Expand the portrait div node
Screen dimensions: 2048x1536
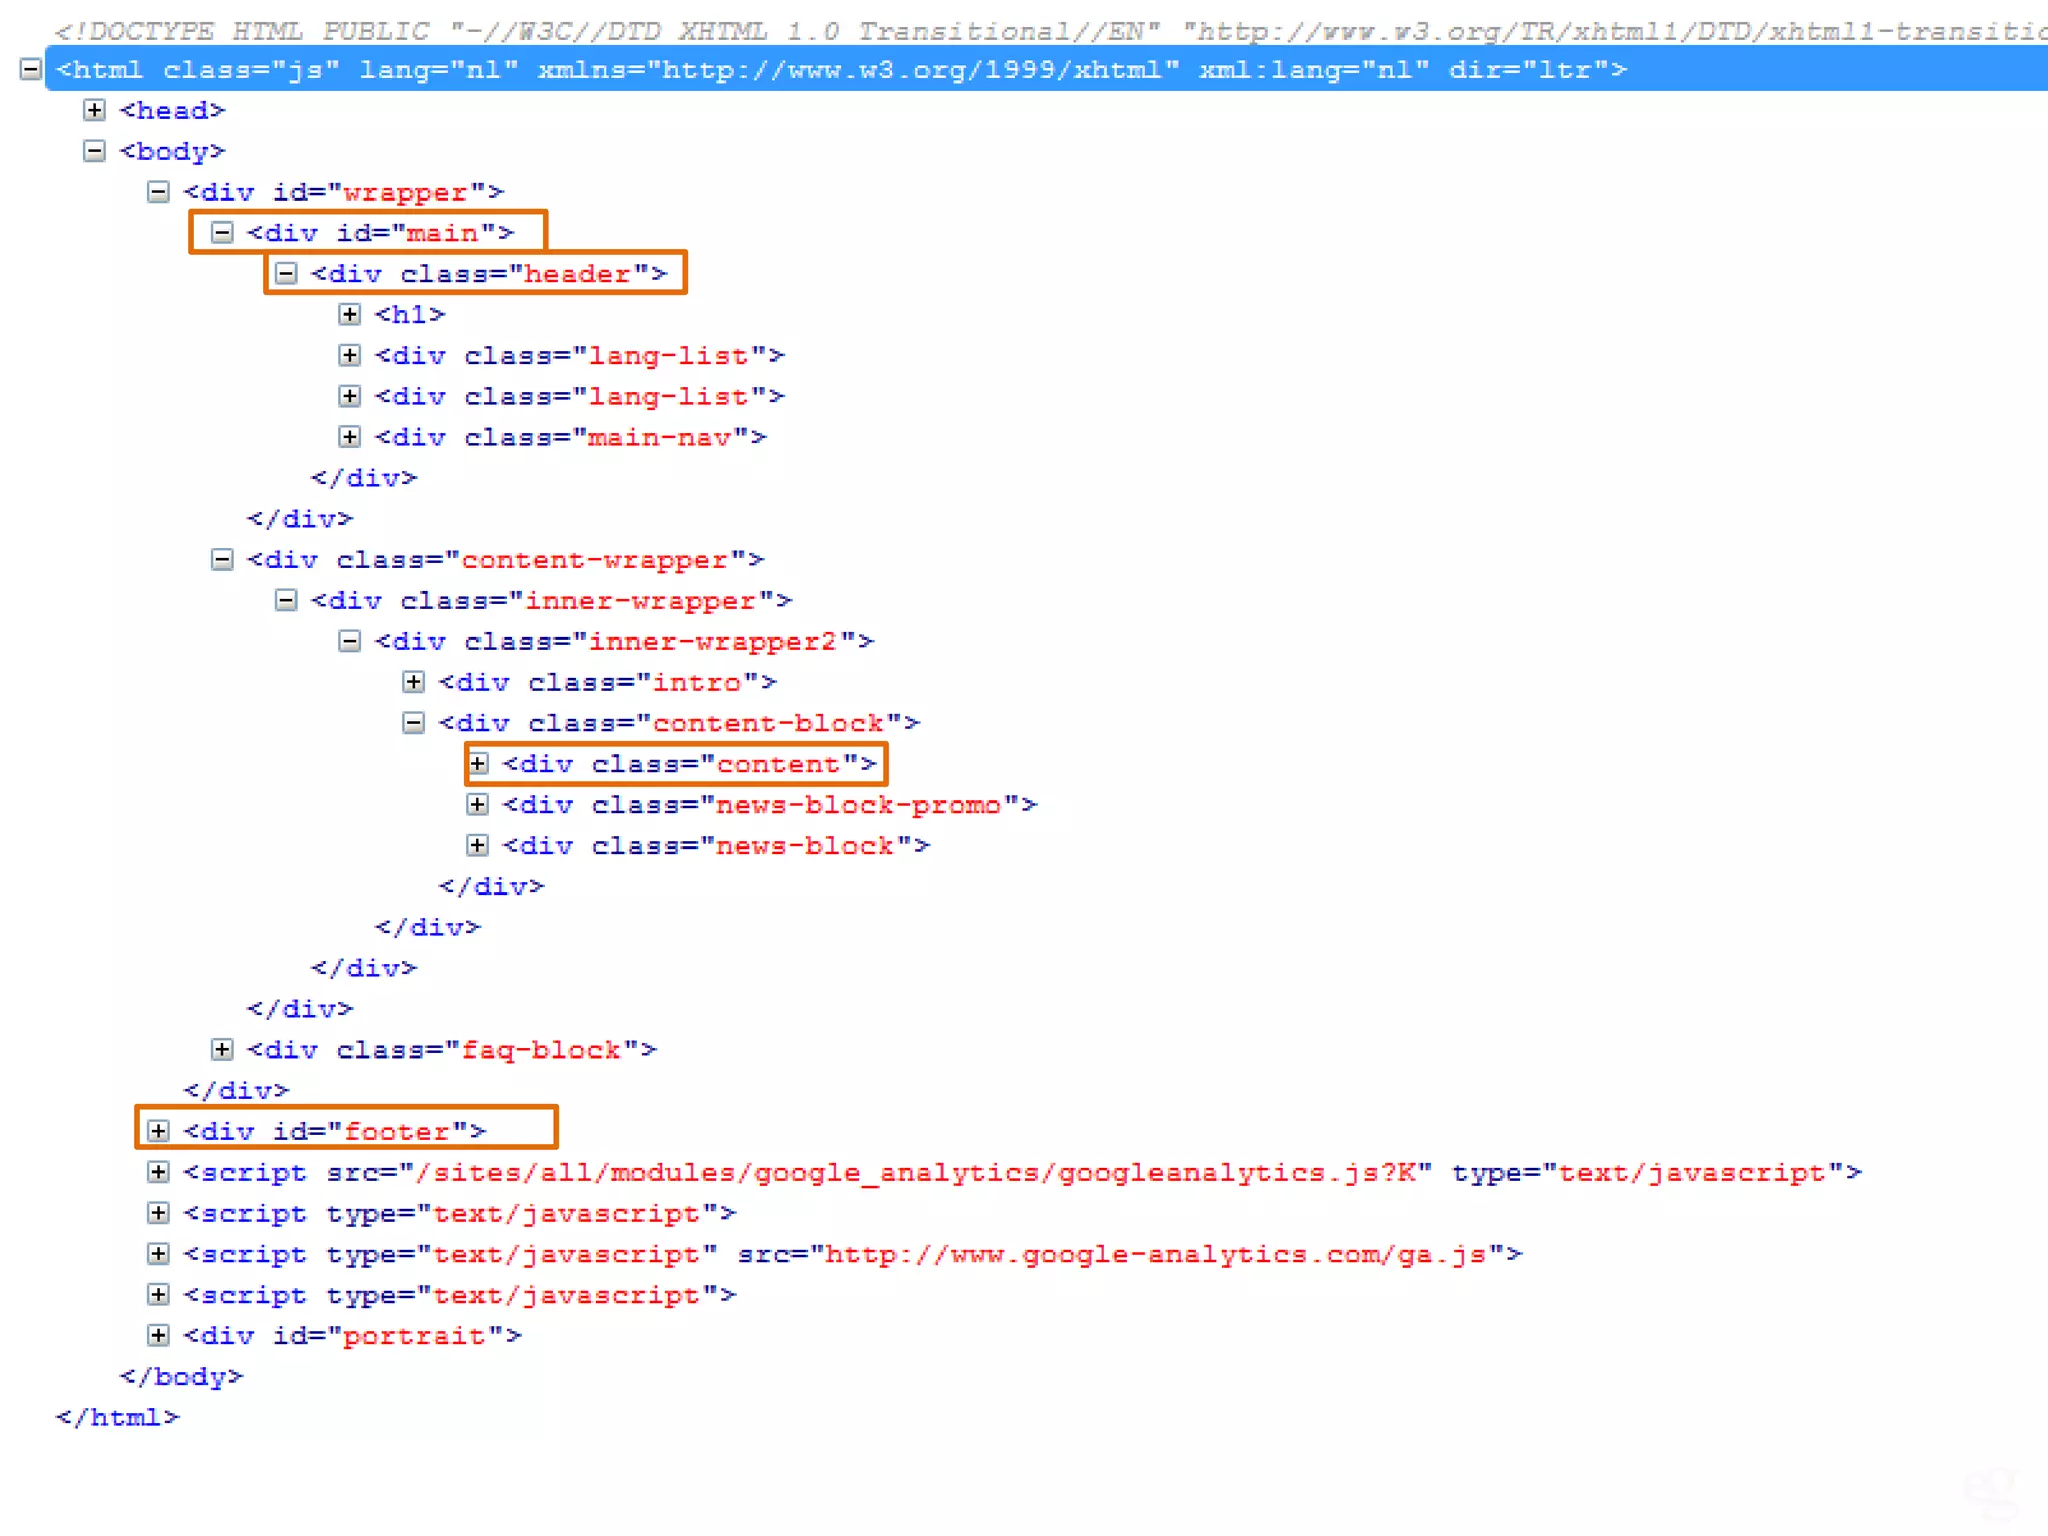tap(158, 1335)
